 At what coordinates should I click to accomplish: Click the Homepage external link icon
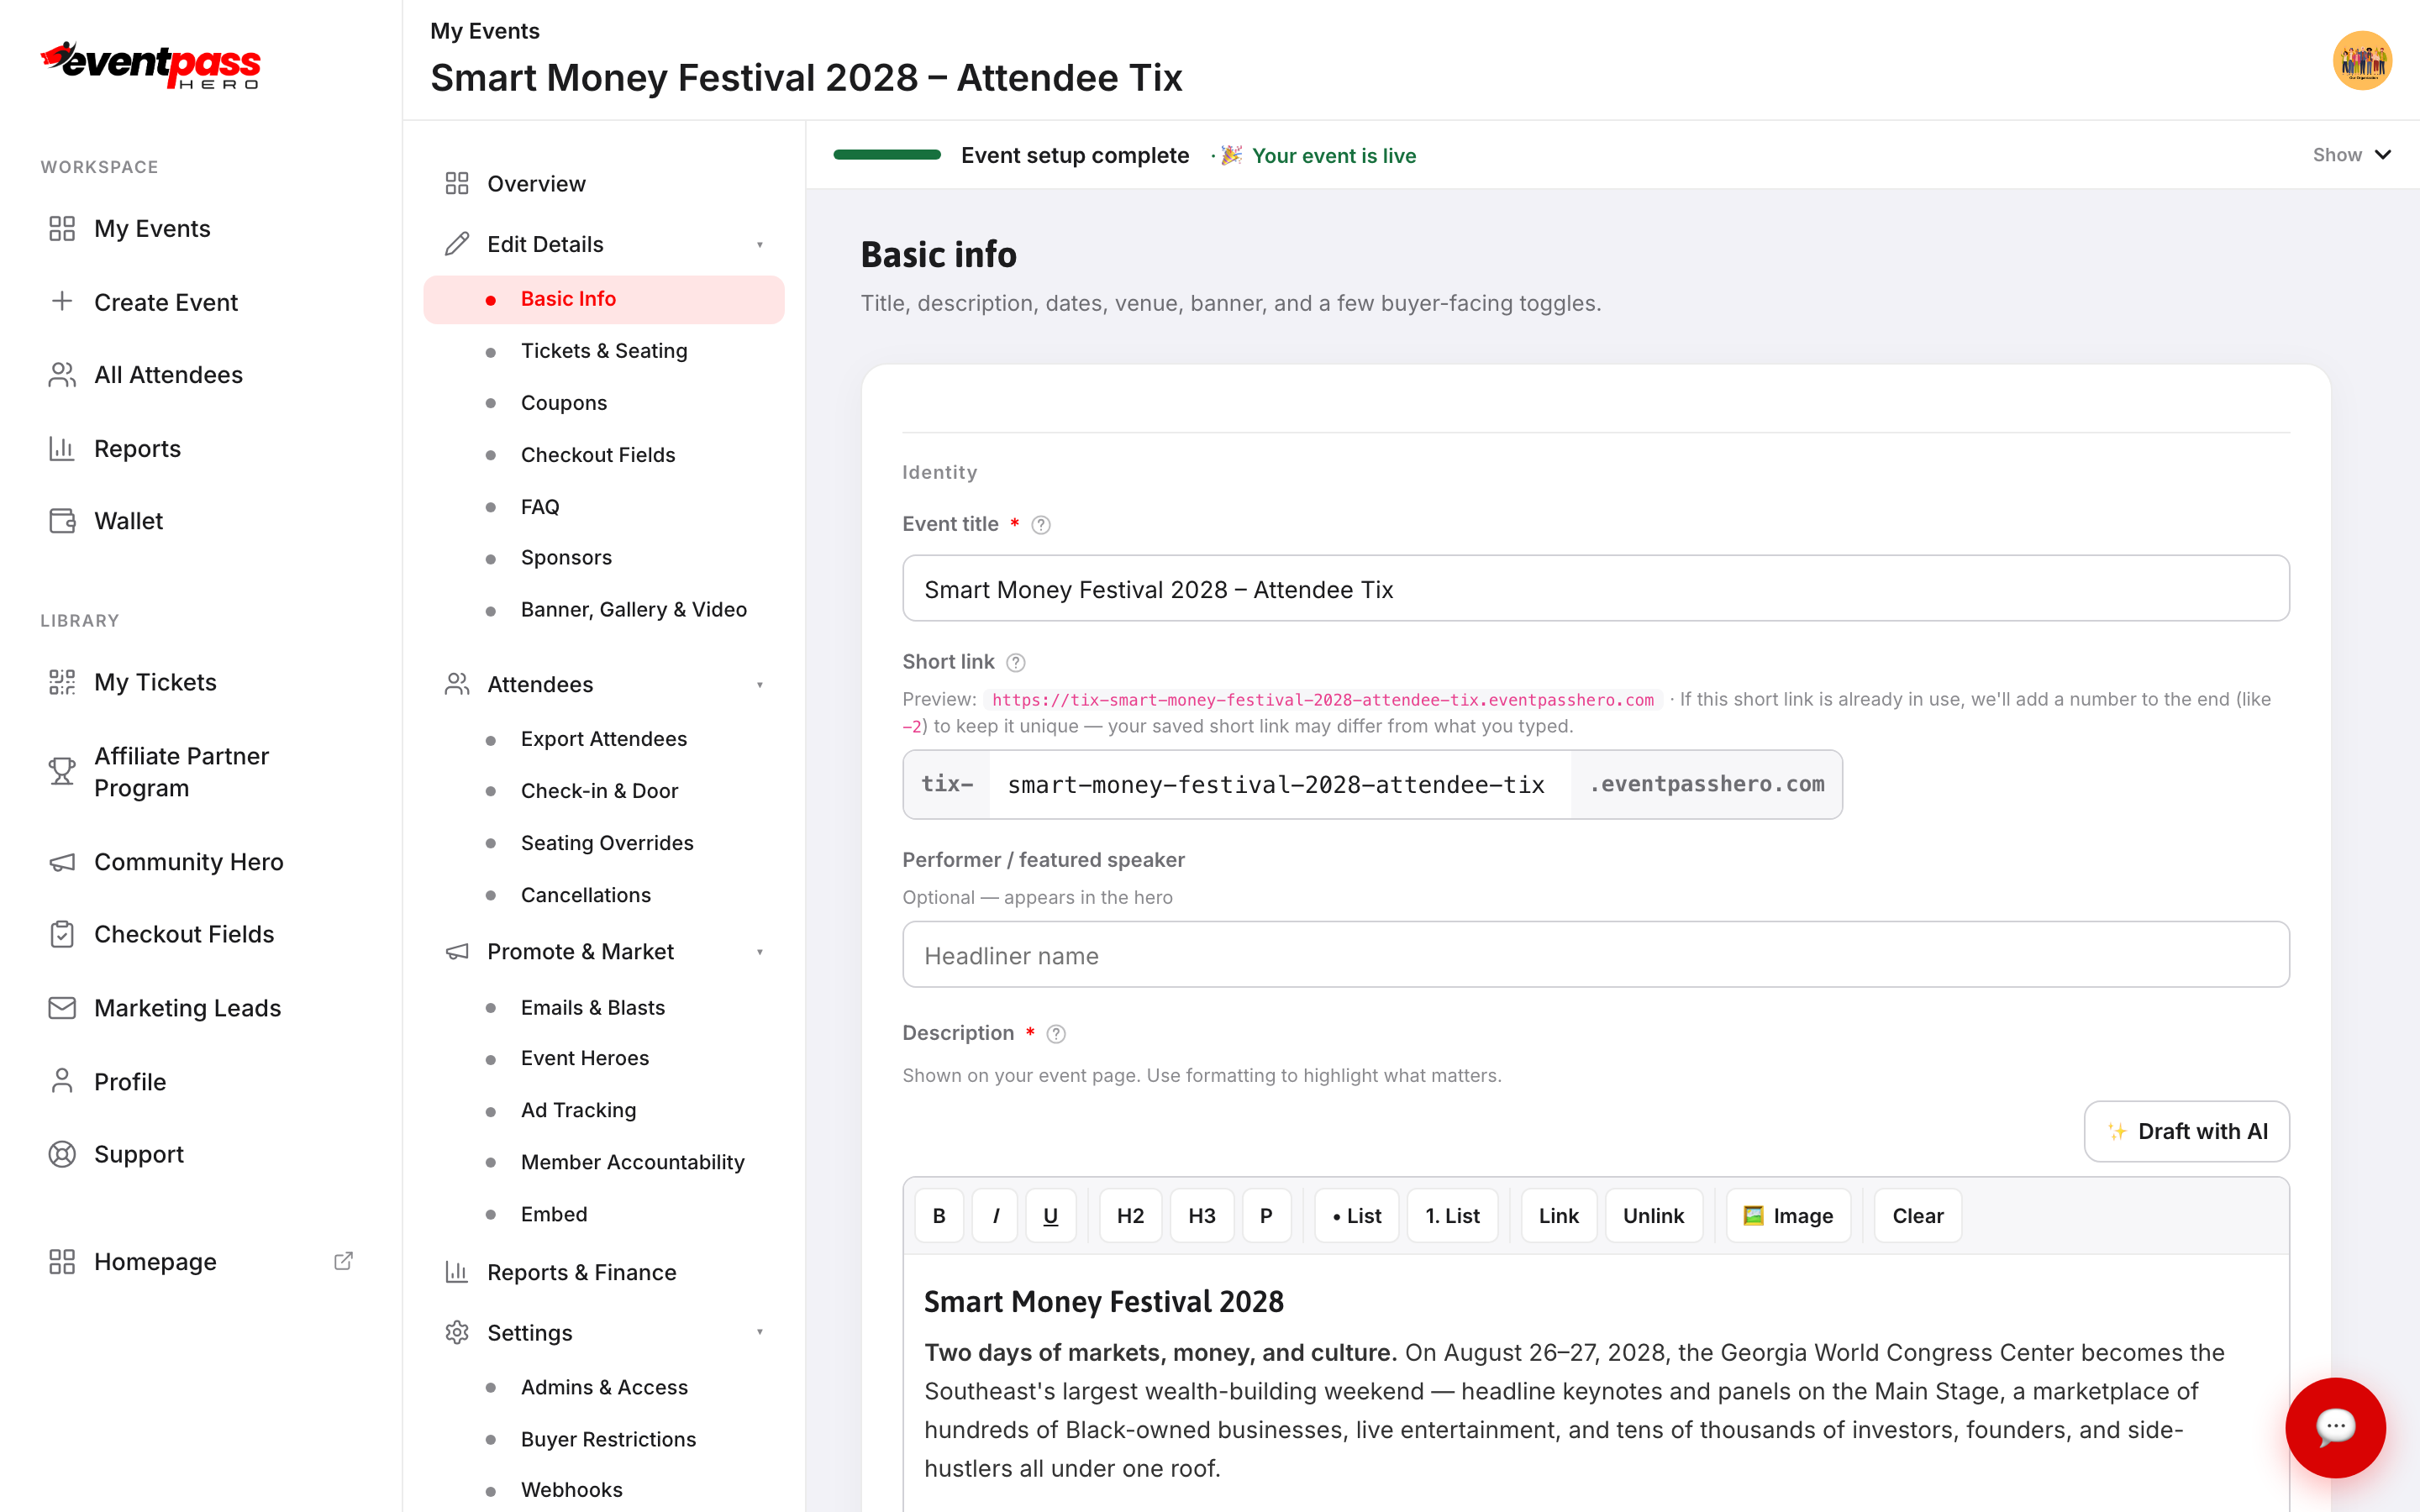point(343,1261)
